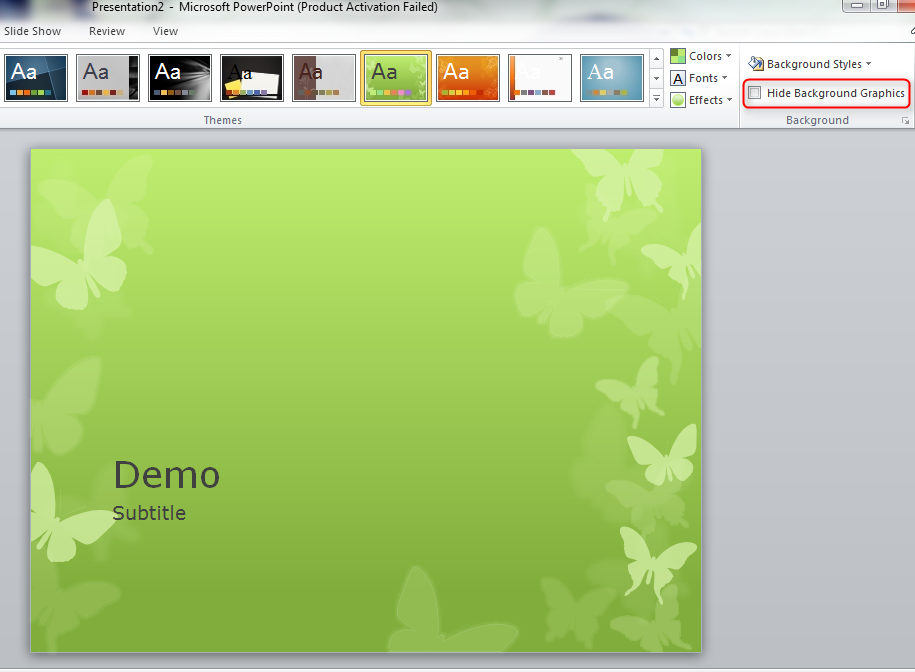Open the Colors dropdown

tap(701, 56)
